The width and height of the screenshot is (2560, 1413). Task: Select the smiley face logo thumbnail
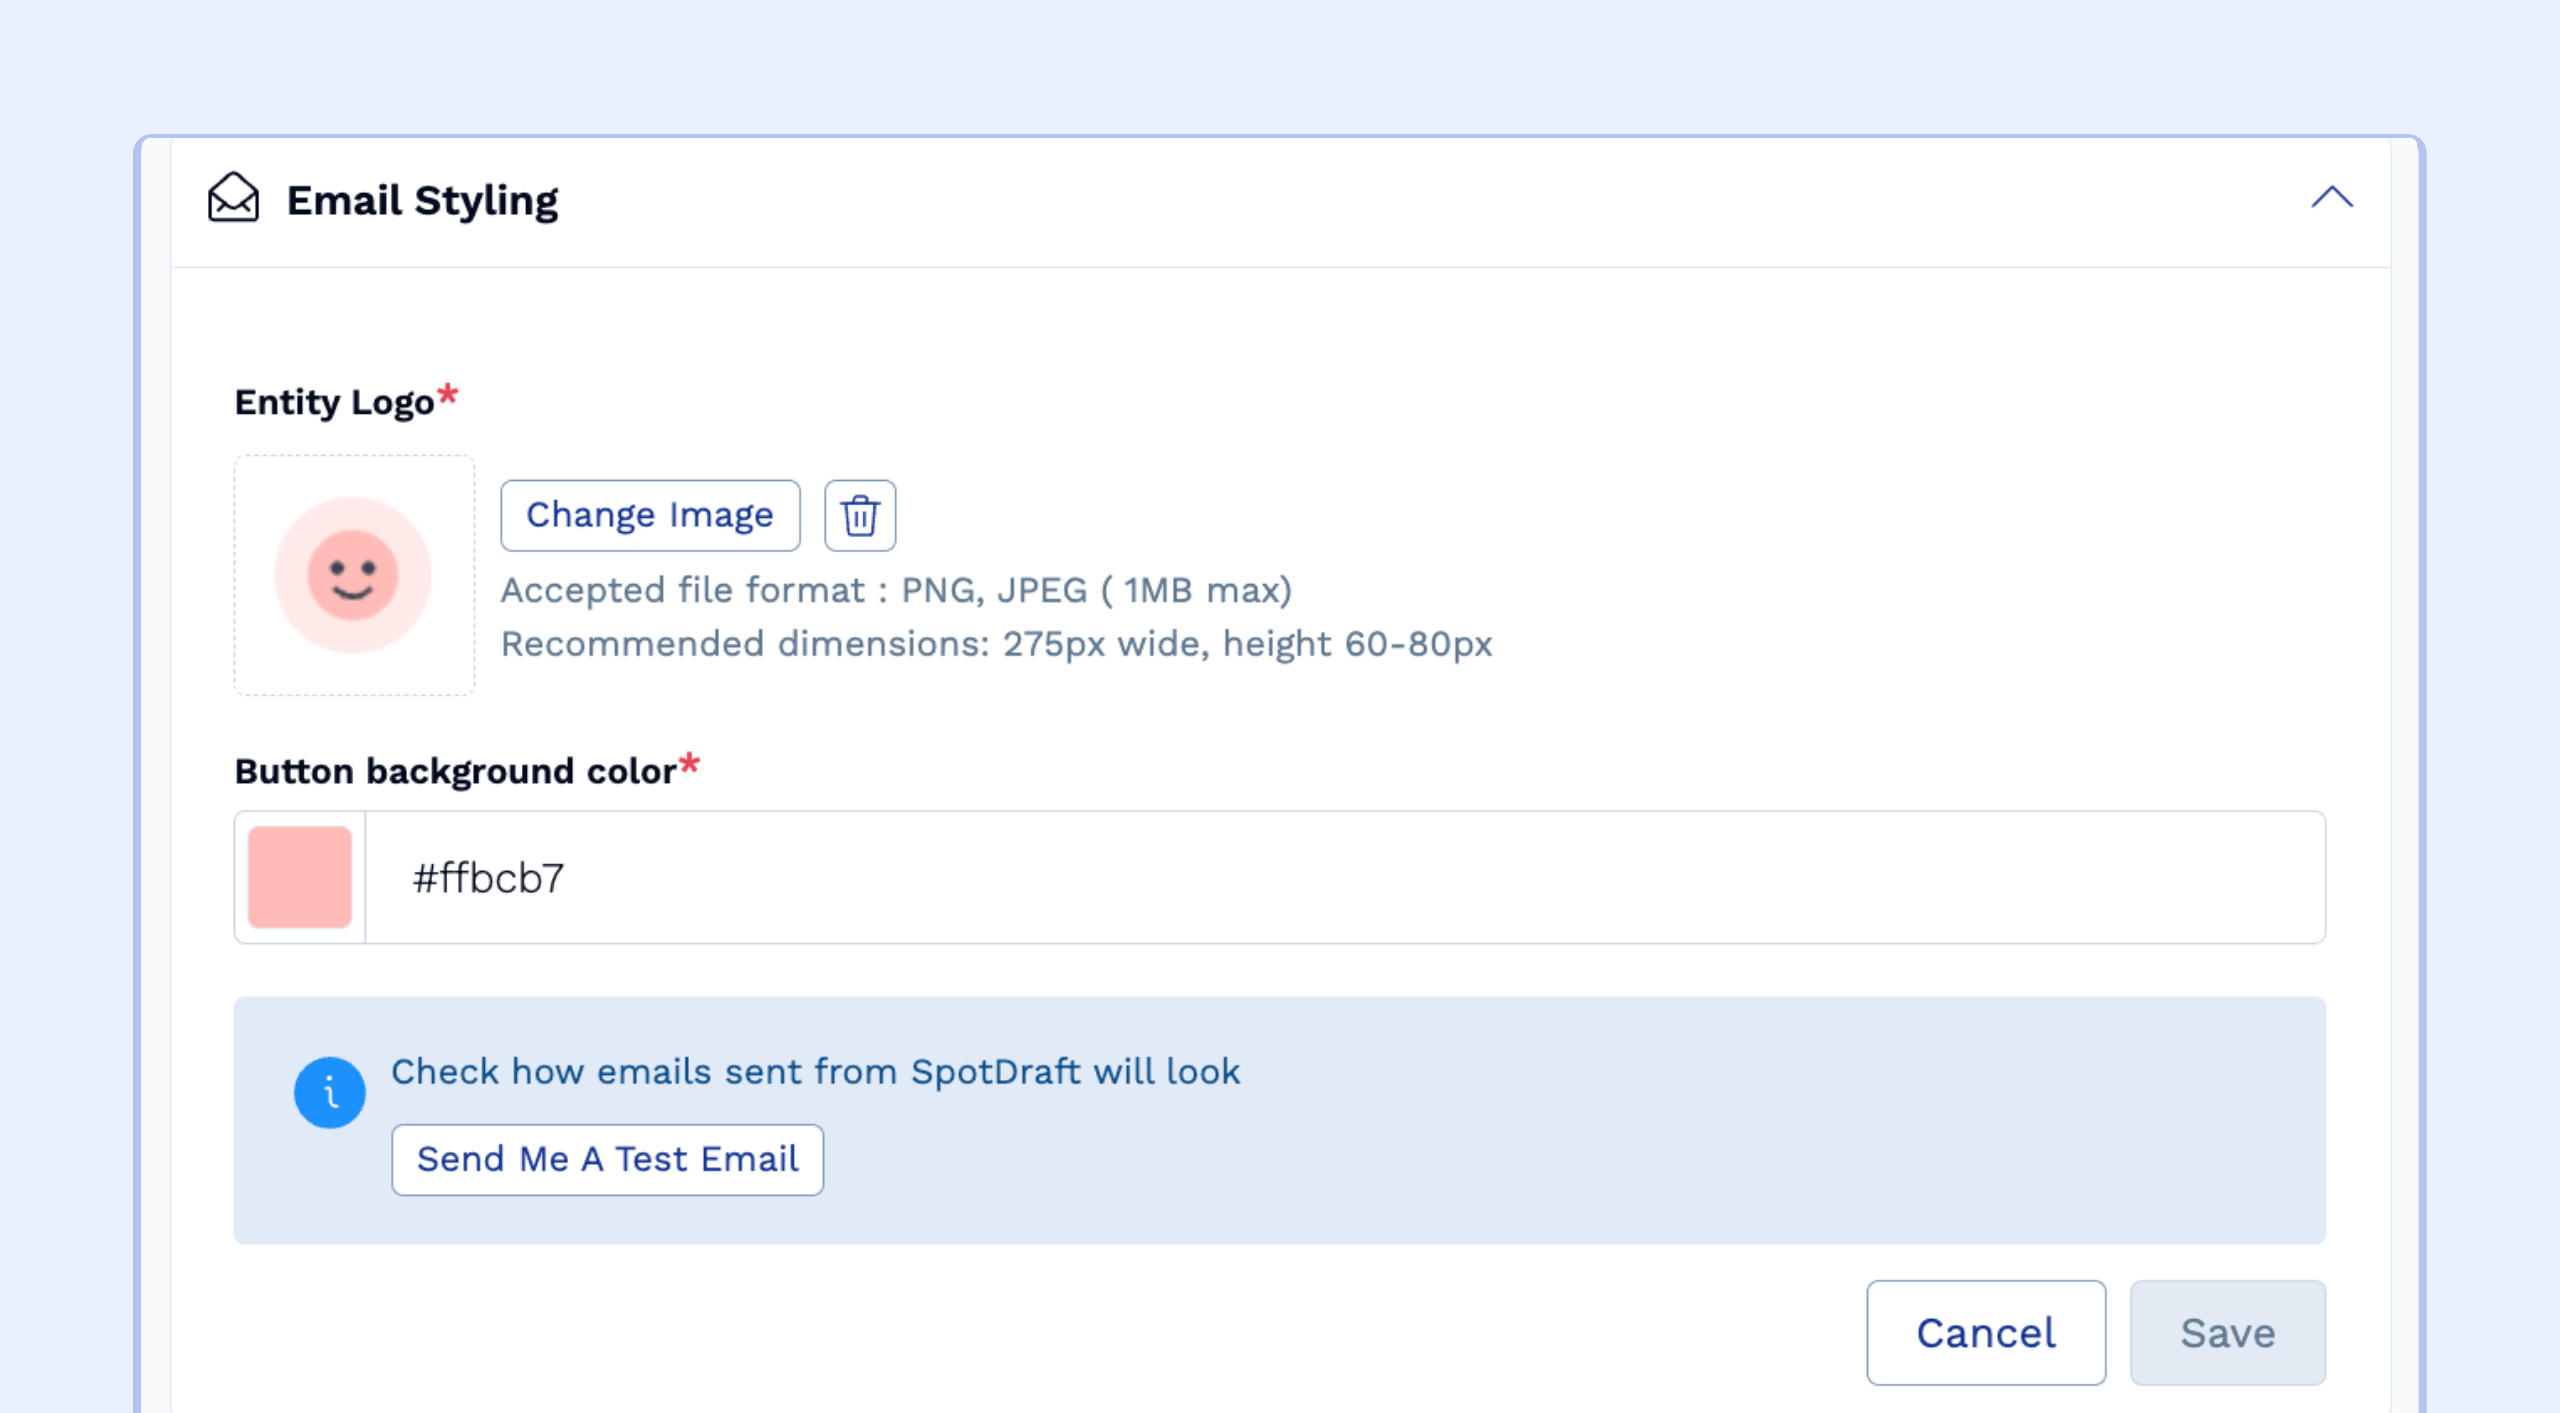click(354, 575)
